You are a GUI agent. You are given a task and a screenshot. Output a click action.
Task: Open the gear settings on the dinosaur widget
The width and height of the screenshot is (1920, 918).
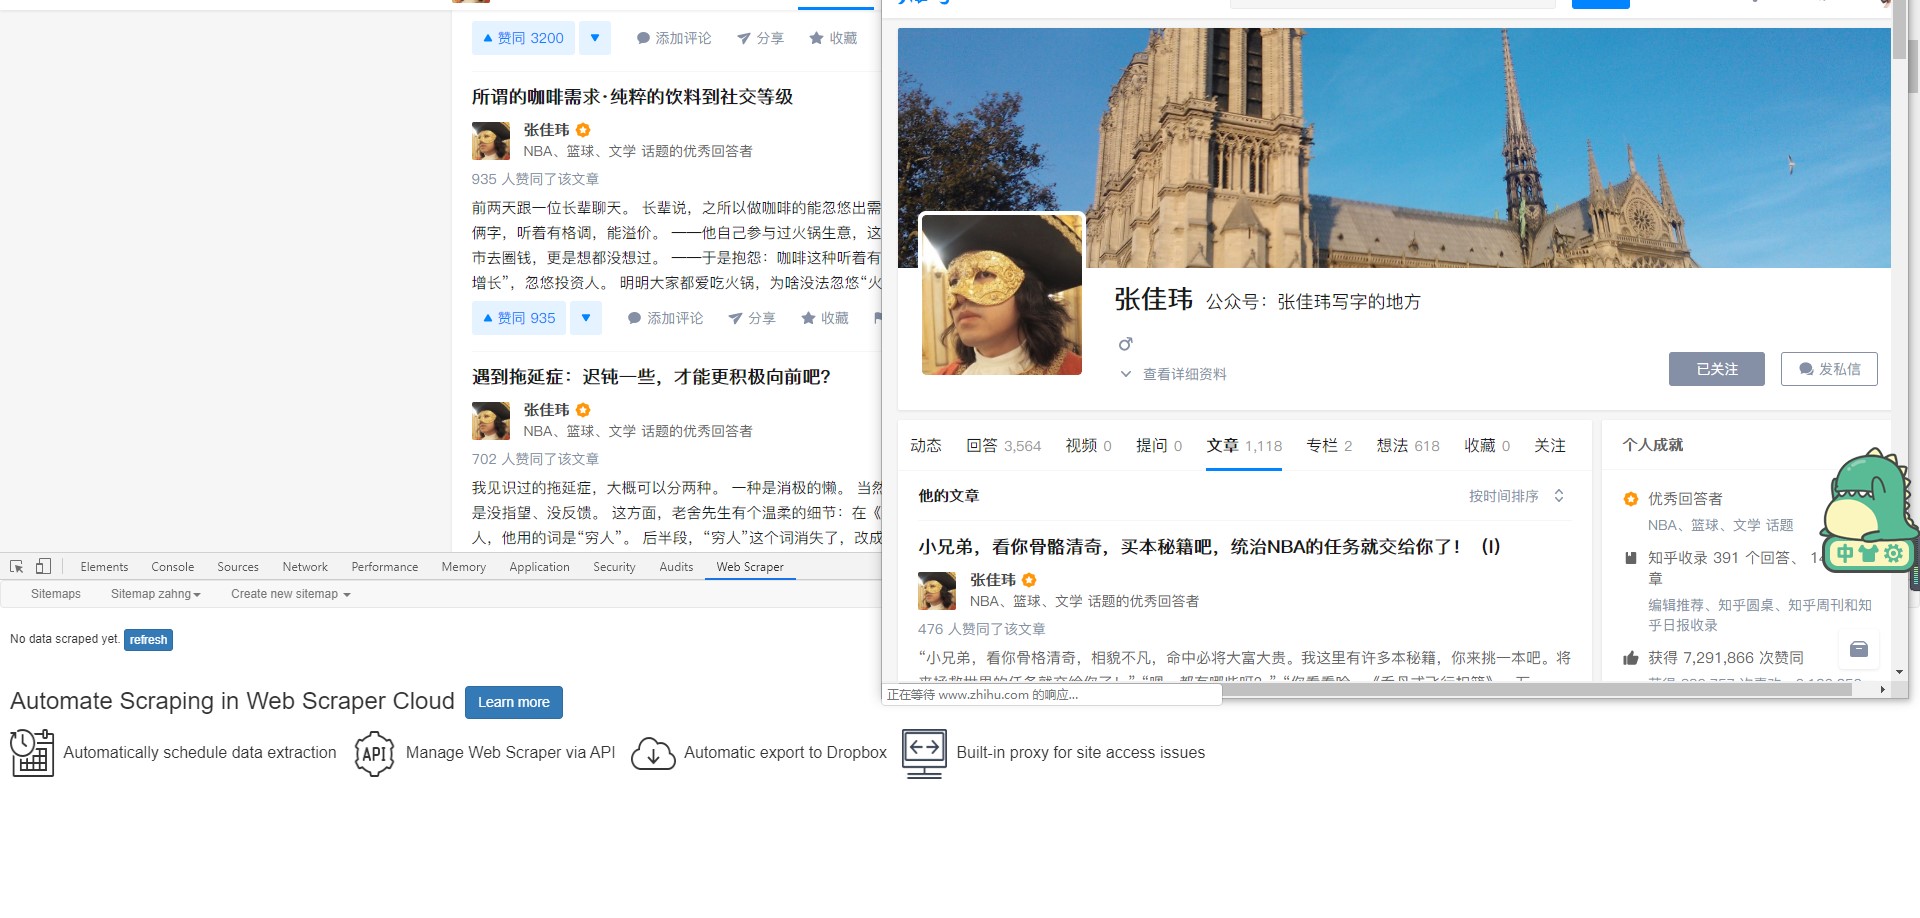point(1893,554)
